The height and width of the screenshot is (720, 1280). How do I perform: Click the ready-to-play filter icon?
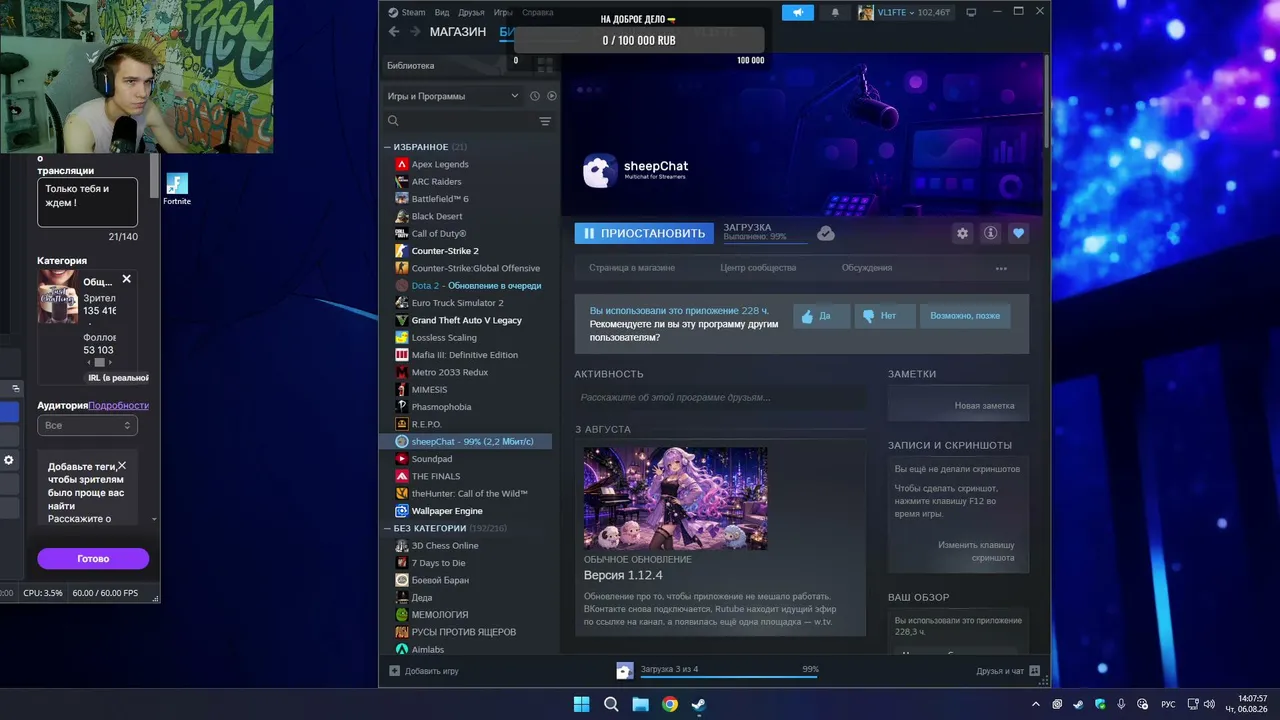point(551,96)
